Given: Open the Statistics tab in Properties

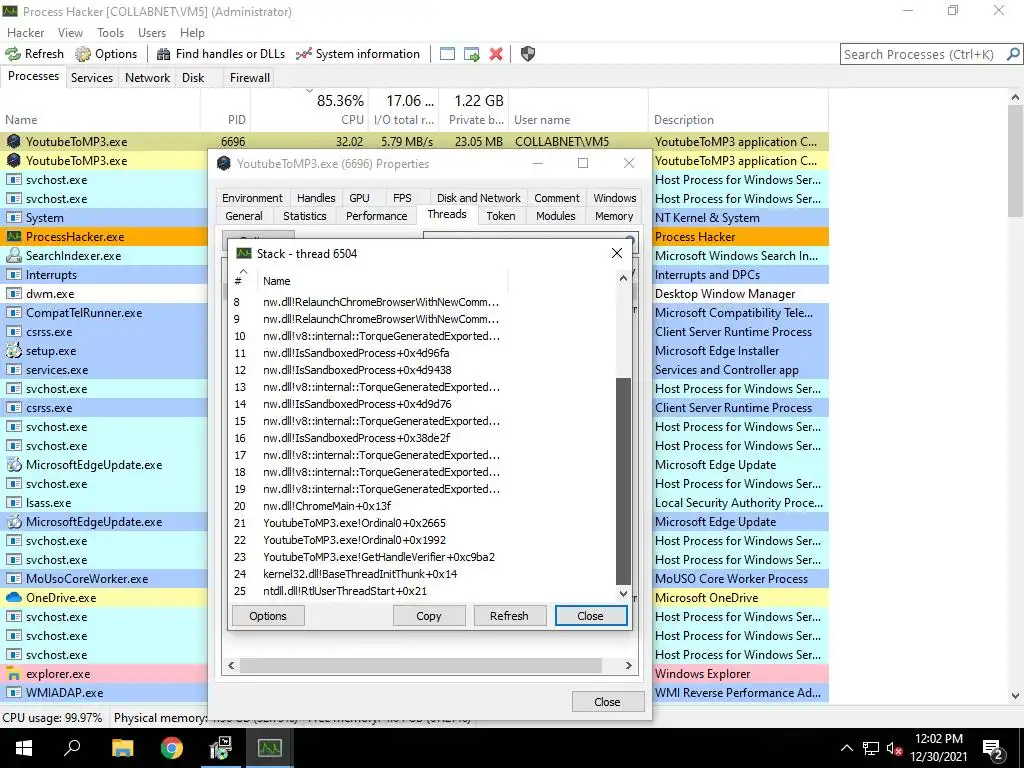Looking at the screenshot, I should tap(304, 216).
